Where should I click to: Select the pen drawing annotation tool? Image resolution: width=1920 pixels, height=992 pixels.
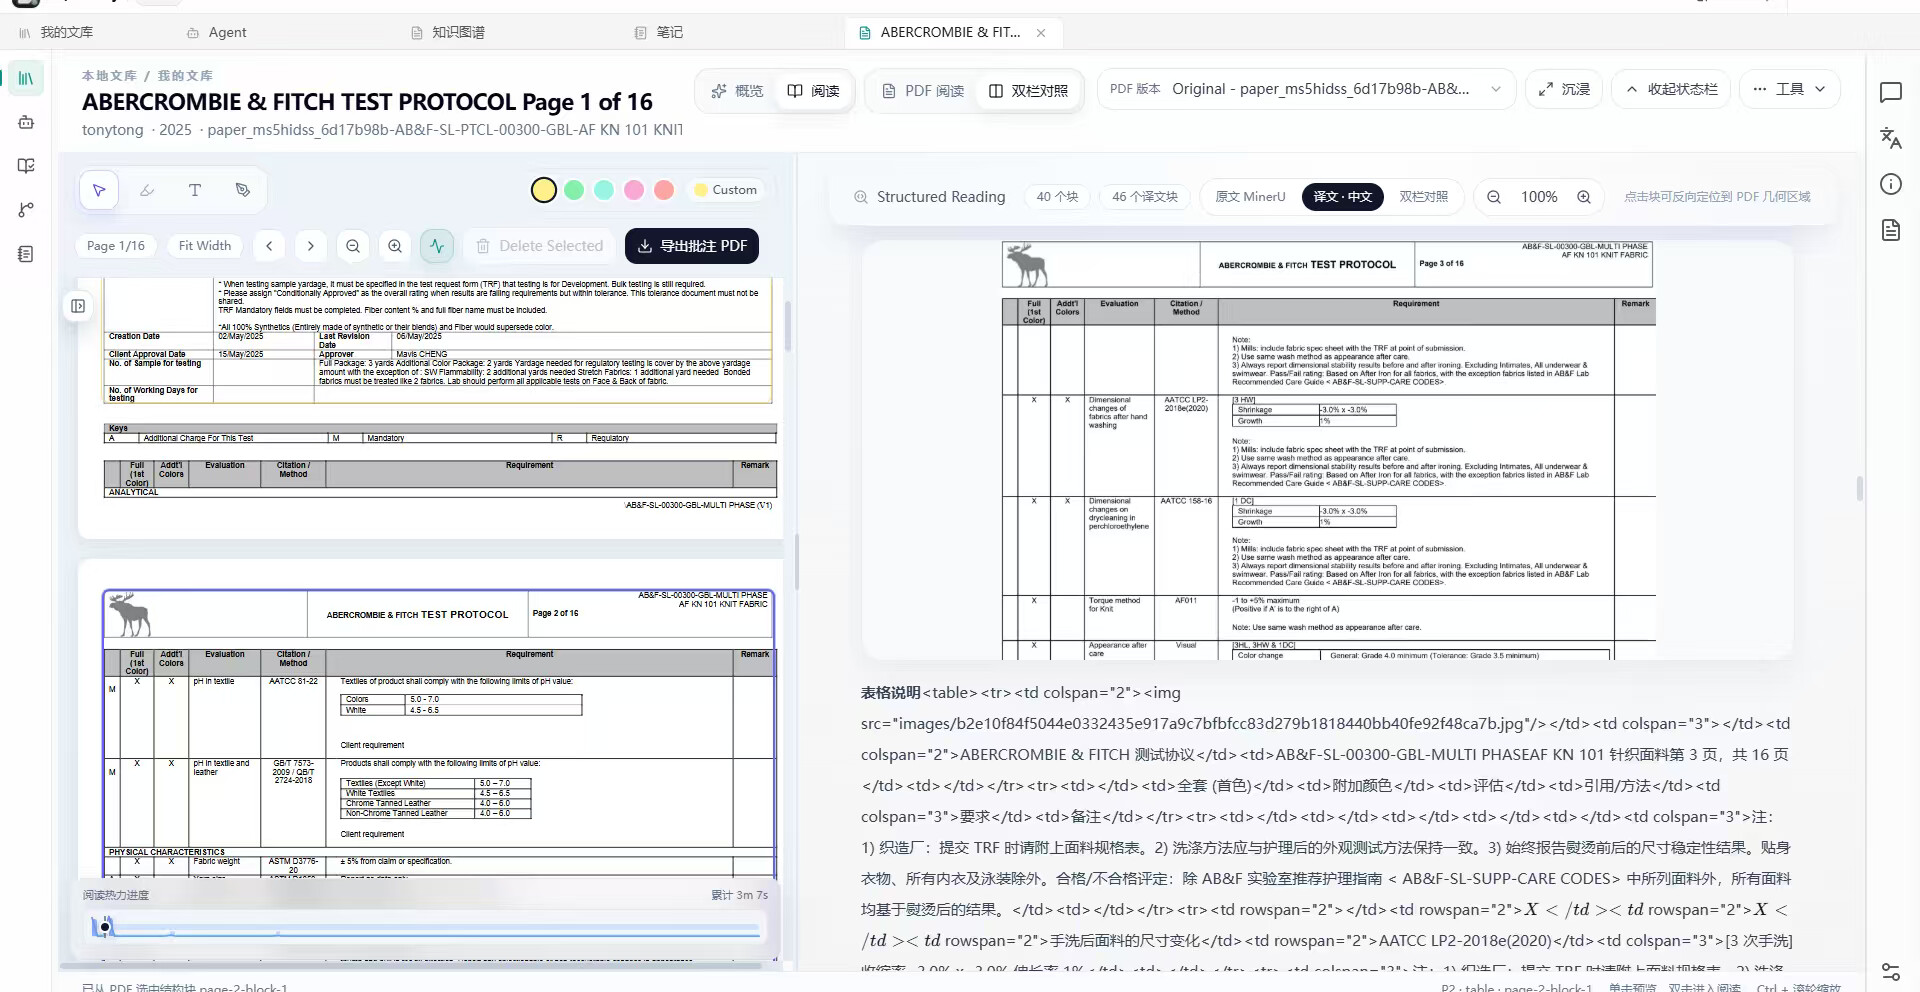point(243,190)
